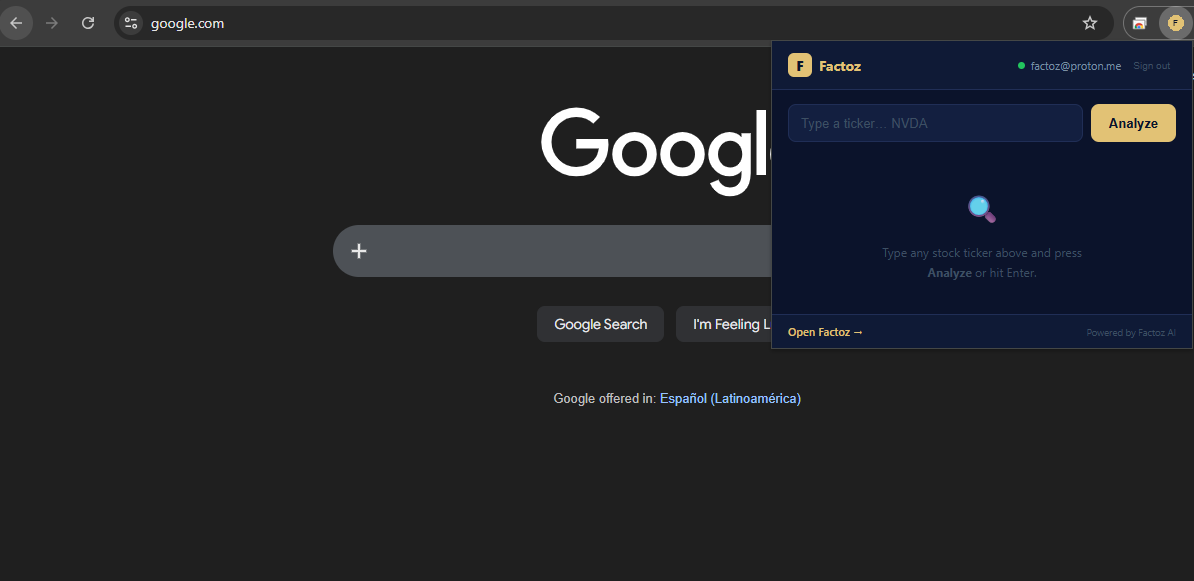
Task: Click the green online status dot
Action: [1021, 65]
